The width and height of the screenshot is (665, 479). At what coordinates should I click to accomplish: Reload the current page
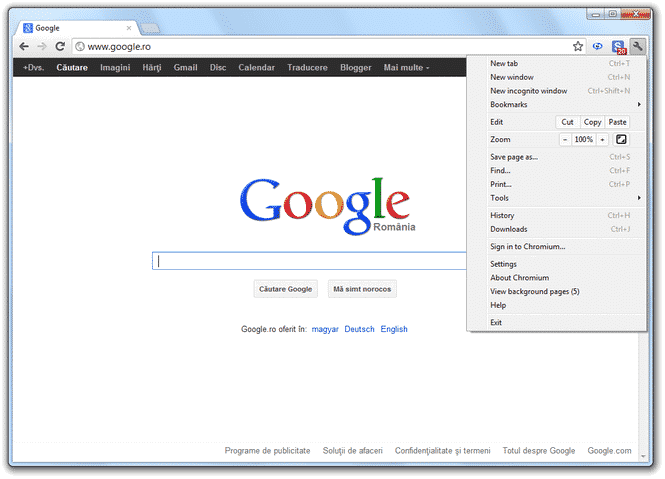point(60,46)
